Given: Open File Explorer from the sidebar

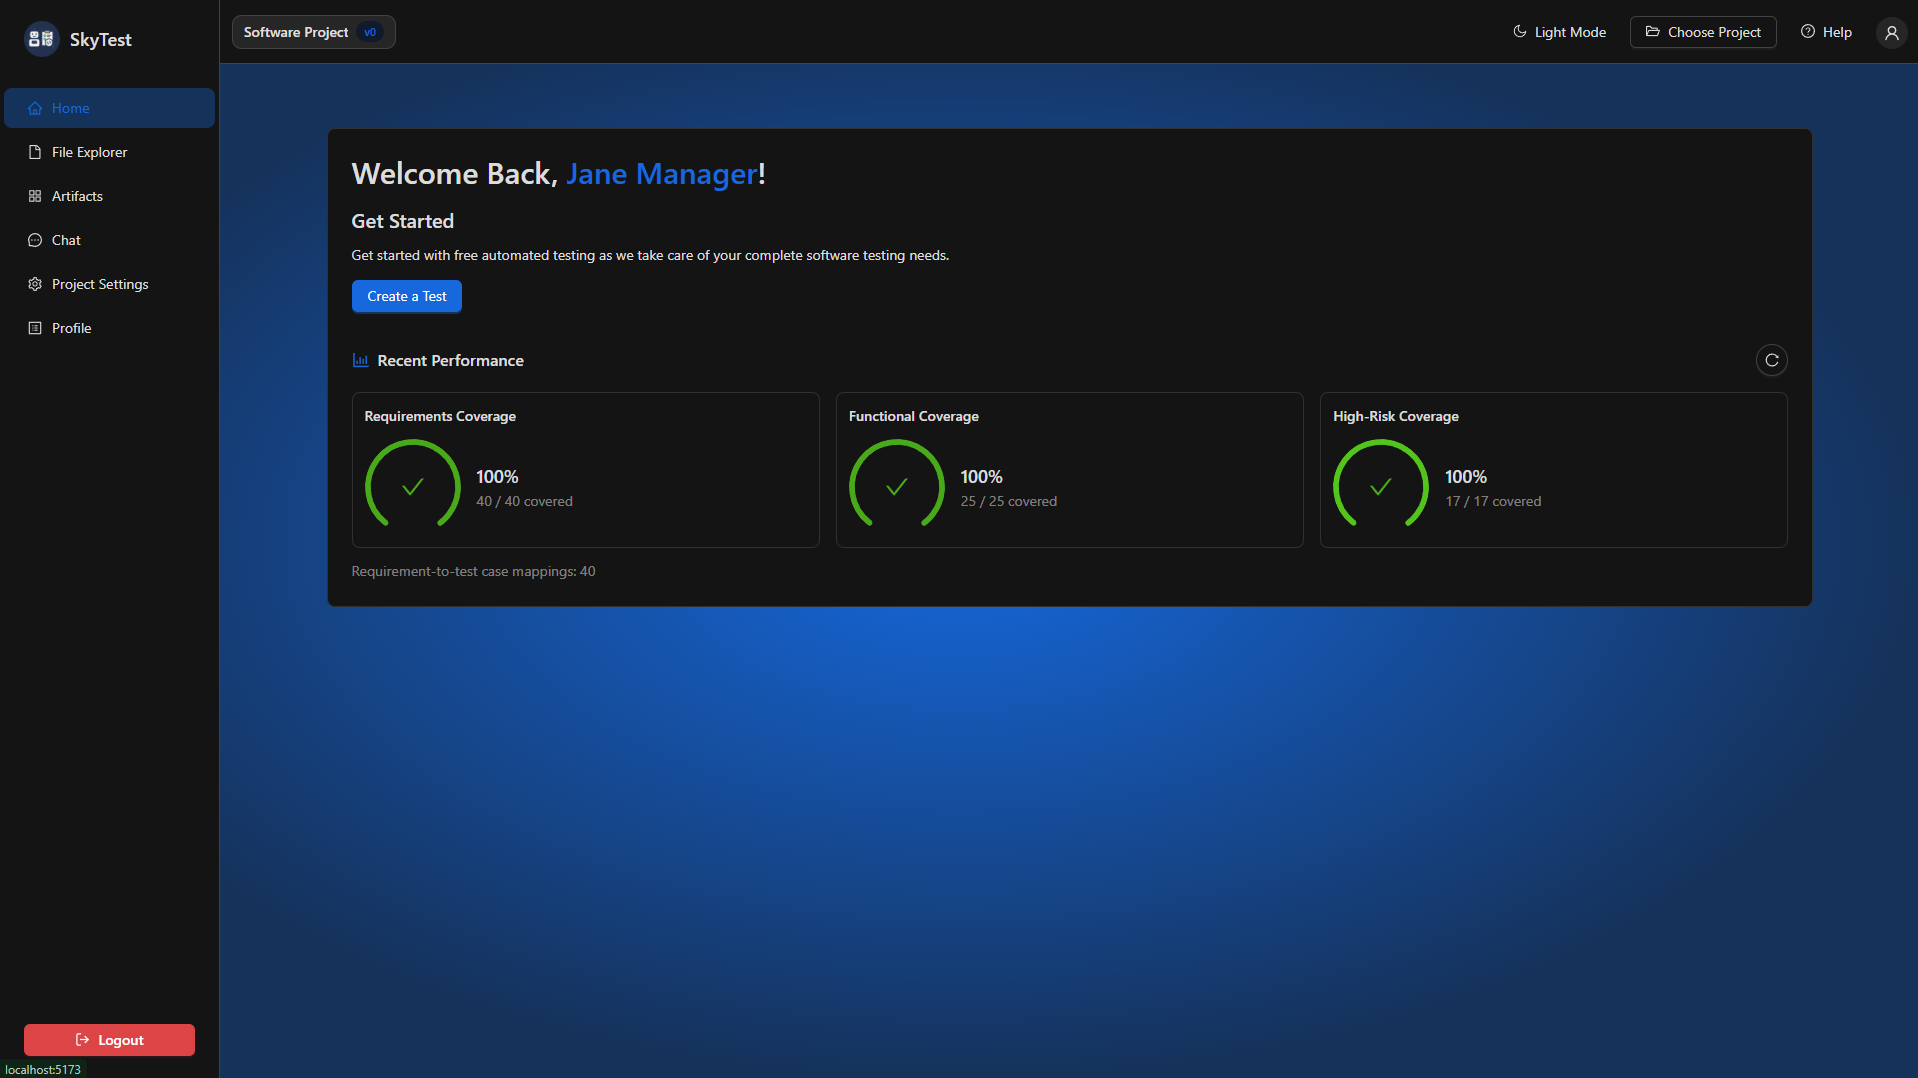Looking at the screenshot, I should coord(89,152).
